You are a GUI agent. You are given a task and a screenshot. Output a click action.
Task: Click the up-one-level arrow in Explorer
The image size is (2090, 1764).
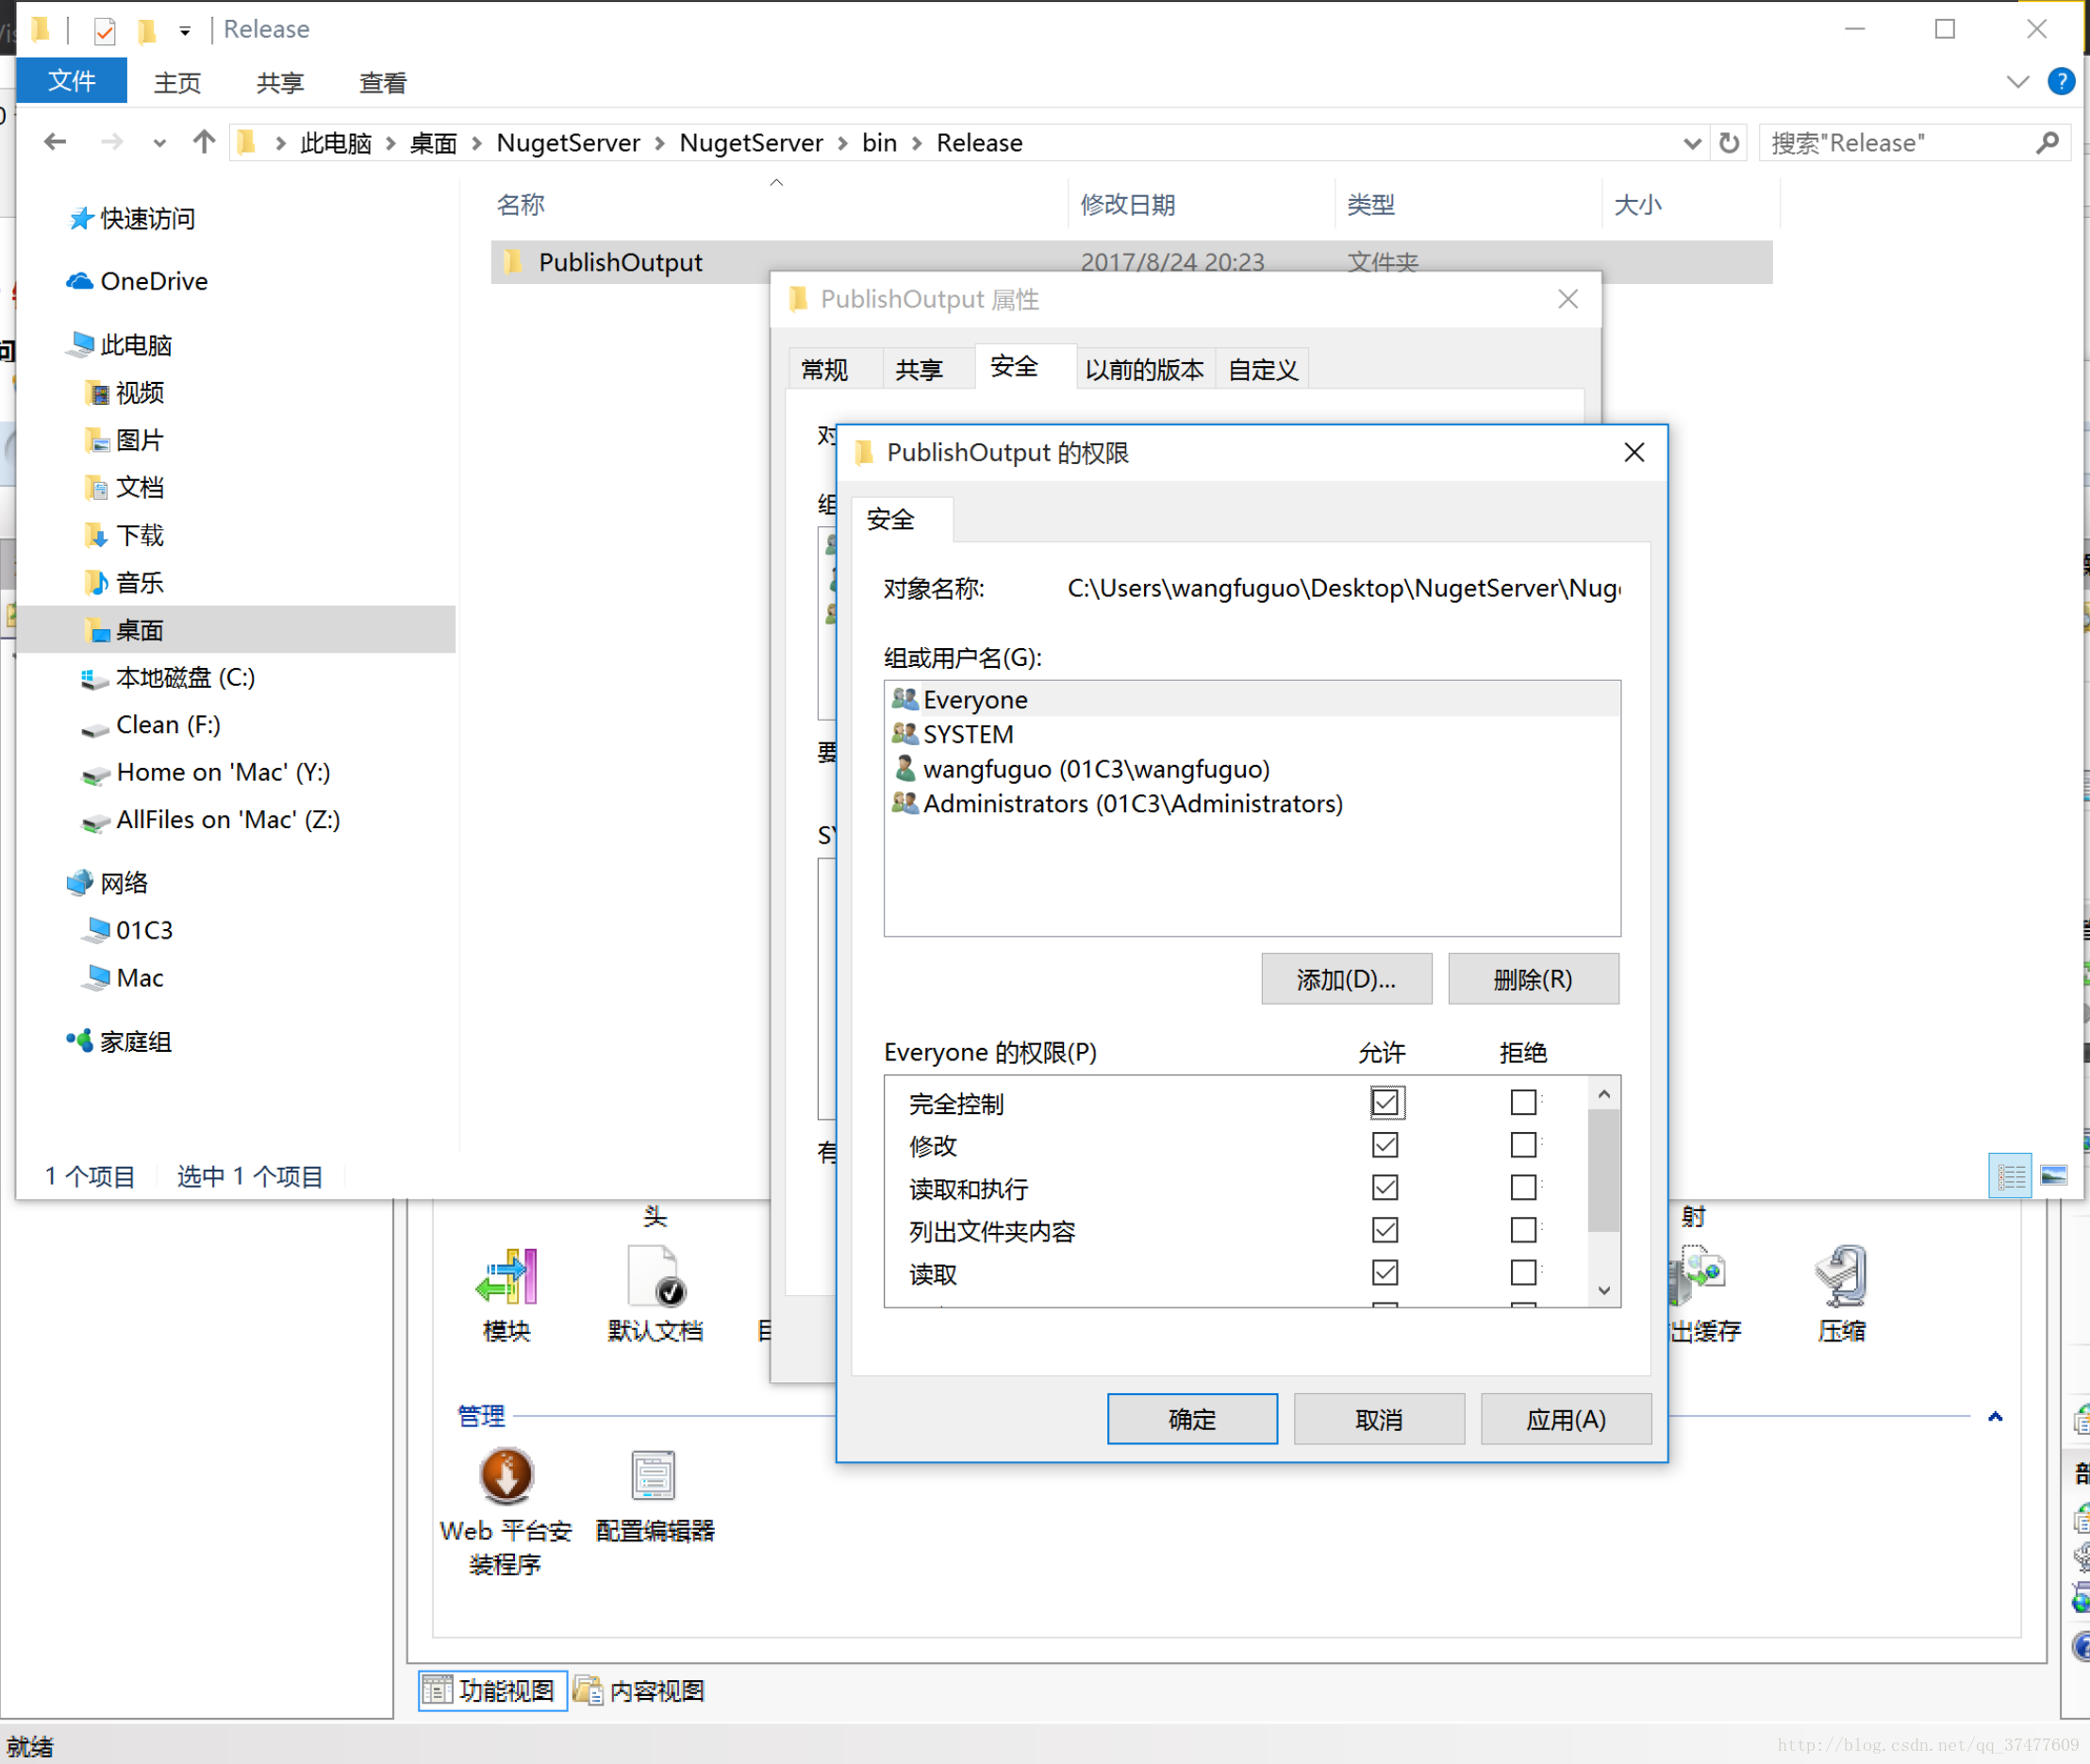pos(204,143)
